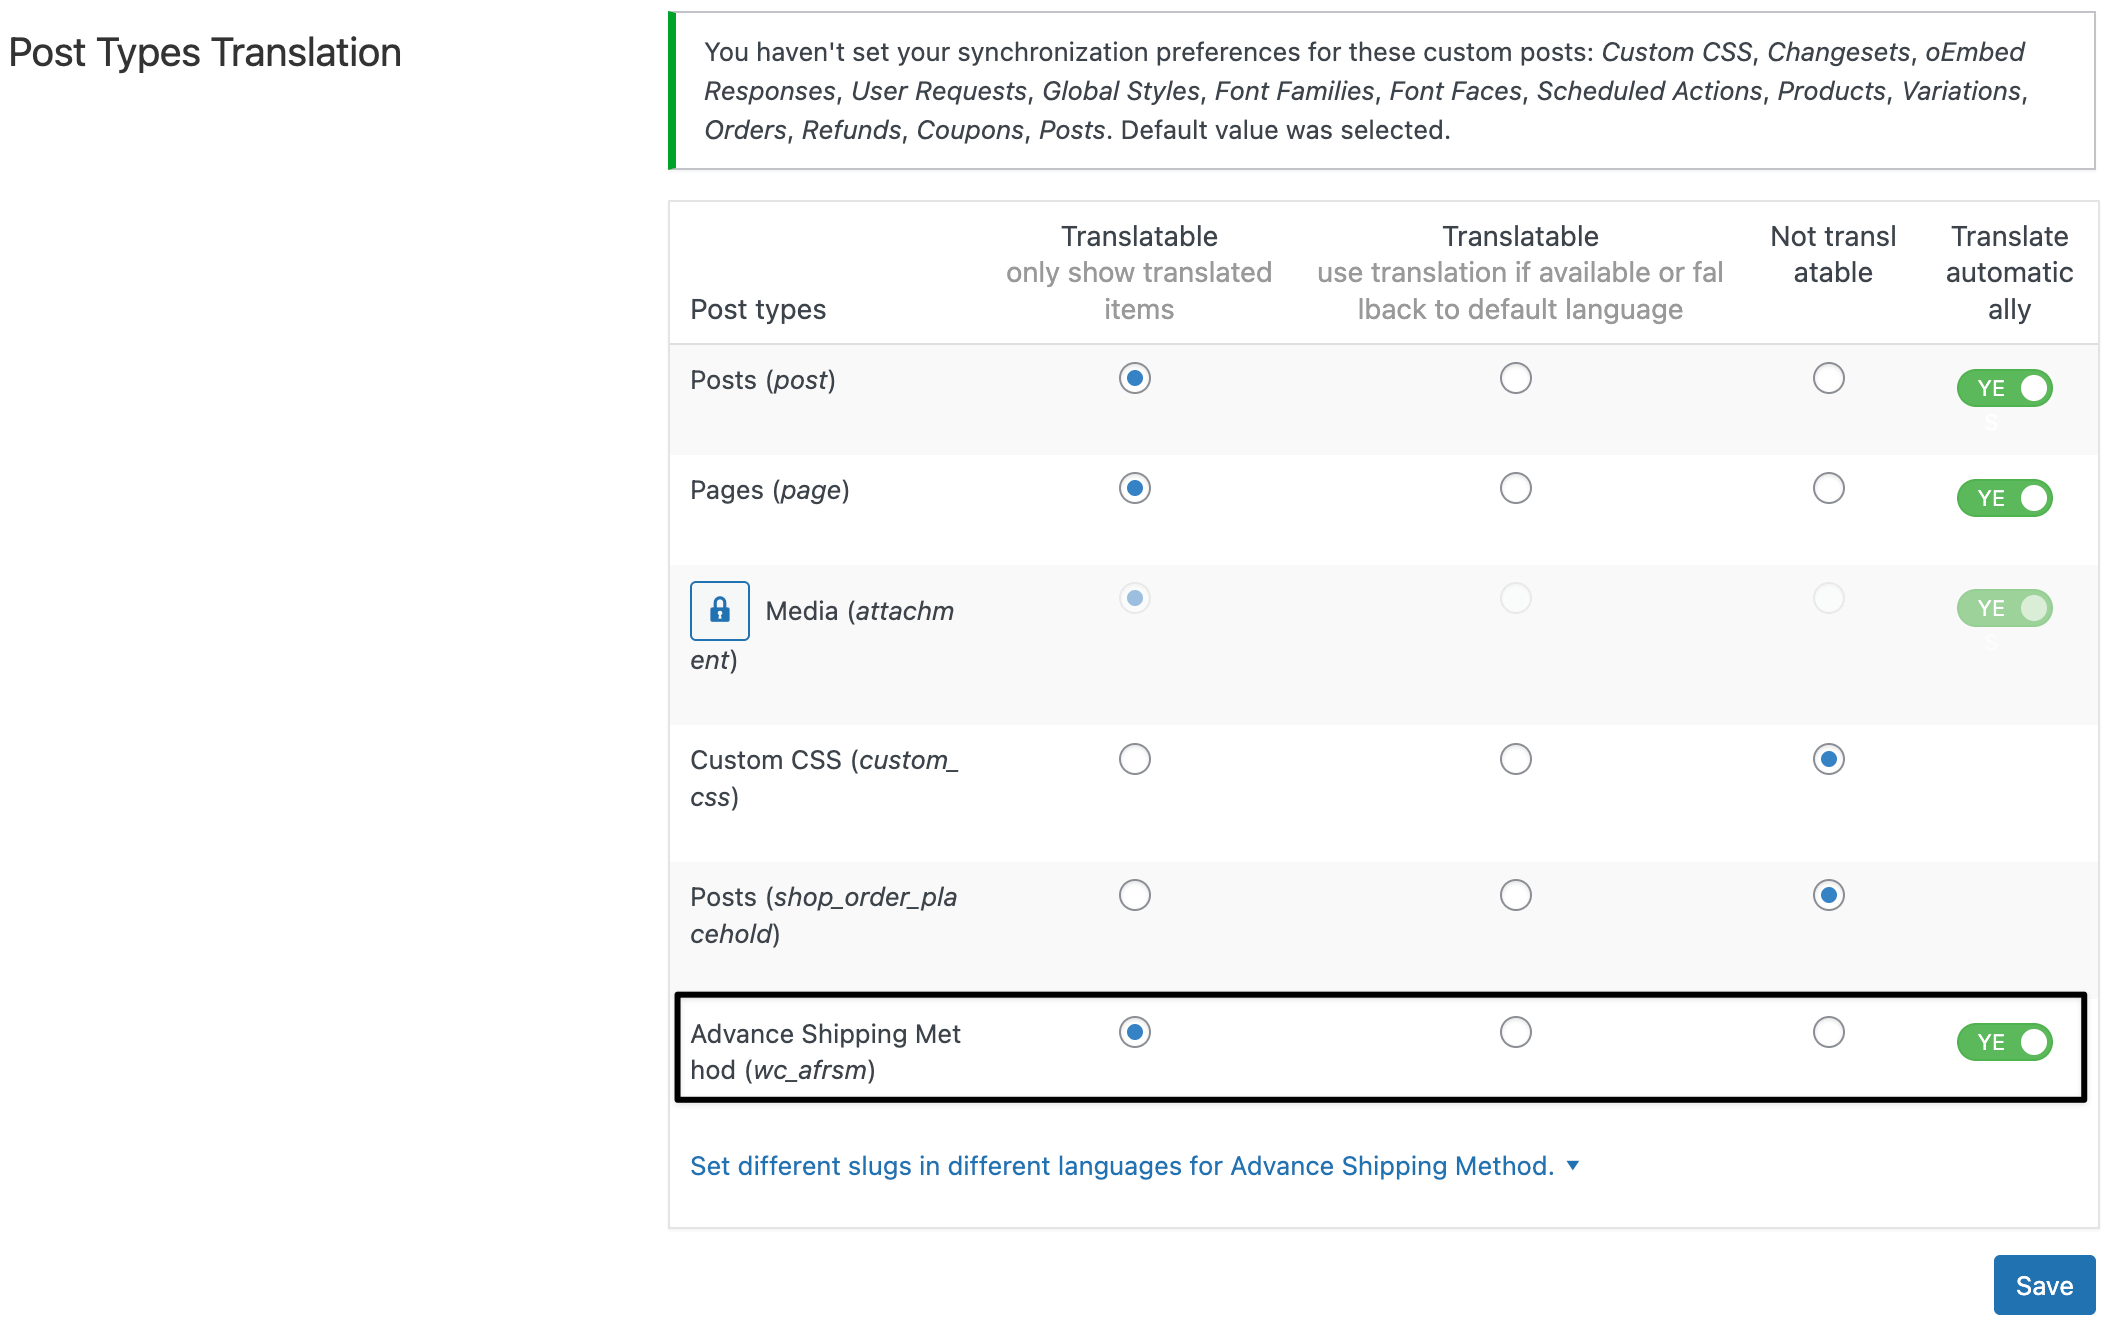Make shop_order_placehold translatable, only translated items
2108x1330 pixels.
click(x=1134, y=895)
